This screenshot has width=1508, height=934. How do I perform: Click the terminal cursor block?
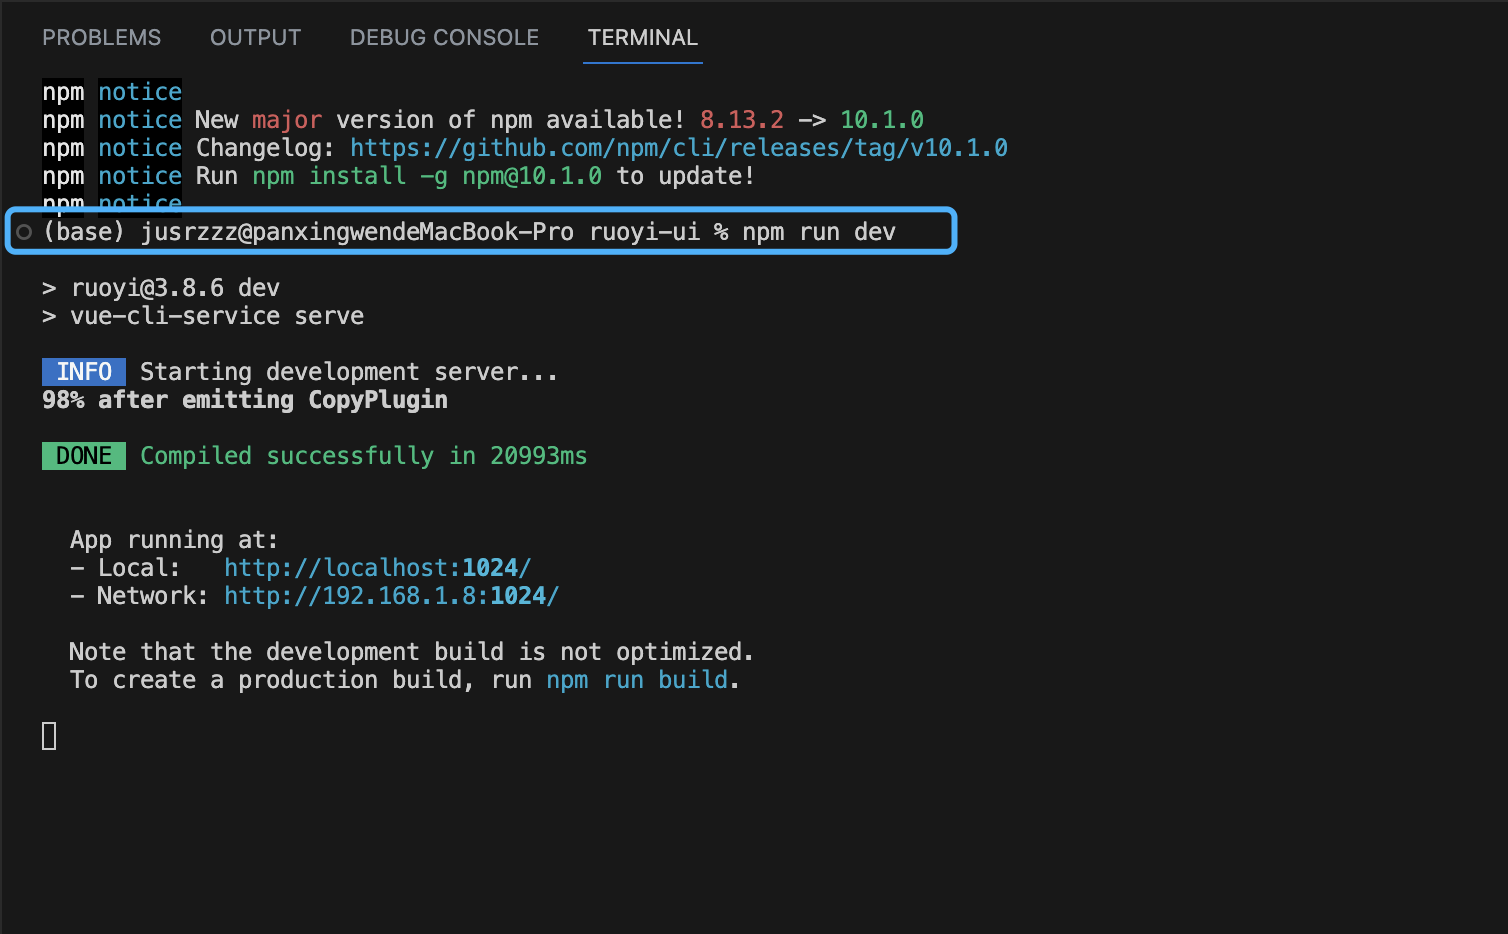49,736
